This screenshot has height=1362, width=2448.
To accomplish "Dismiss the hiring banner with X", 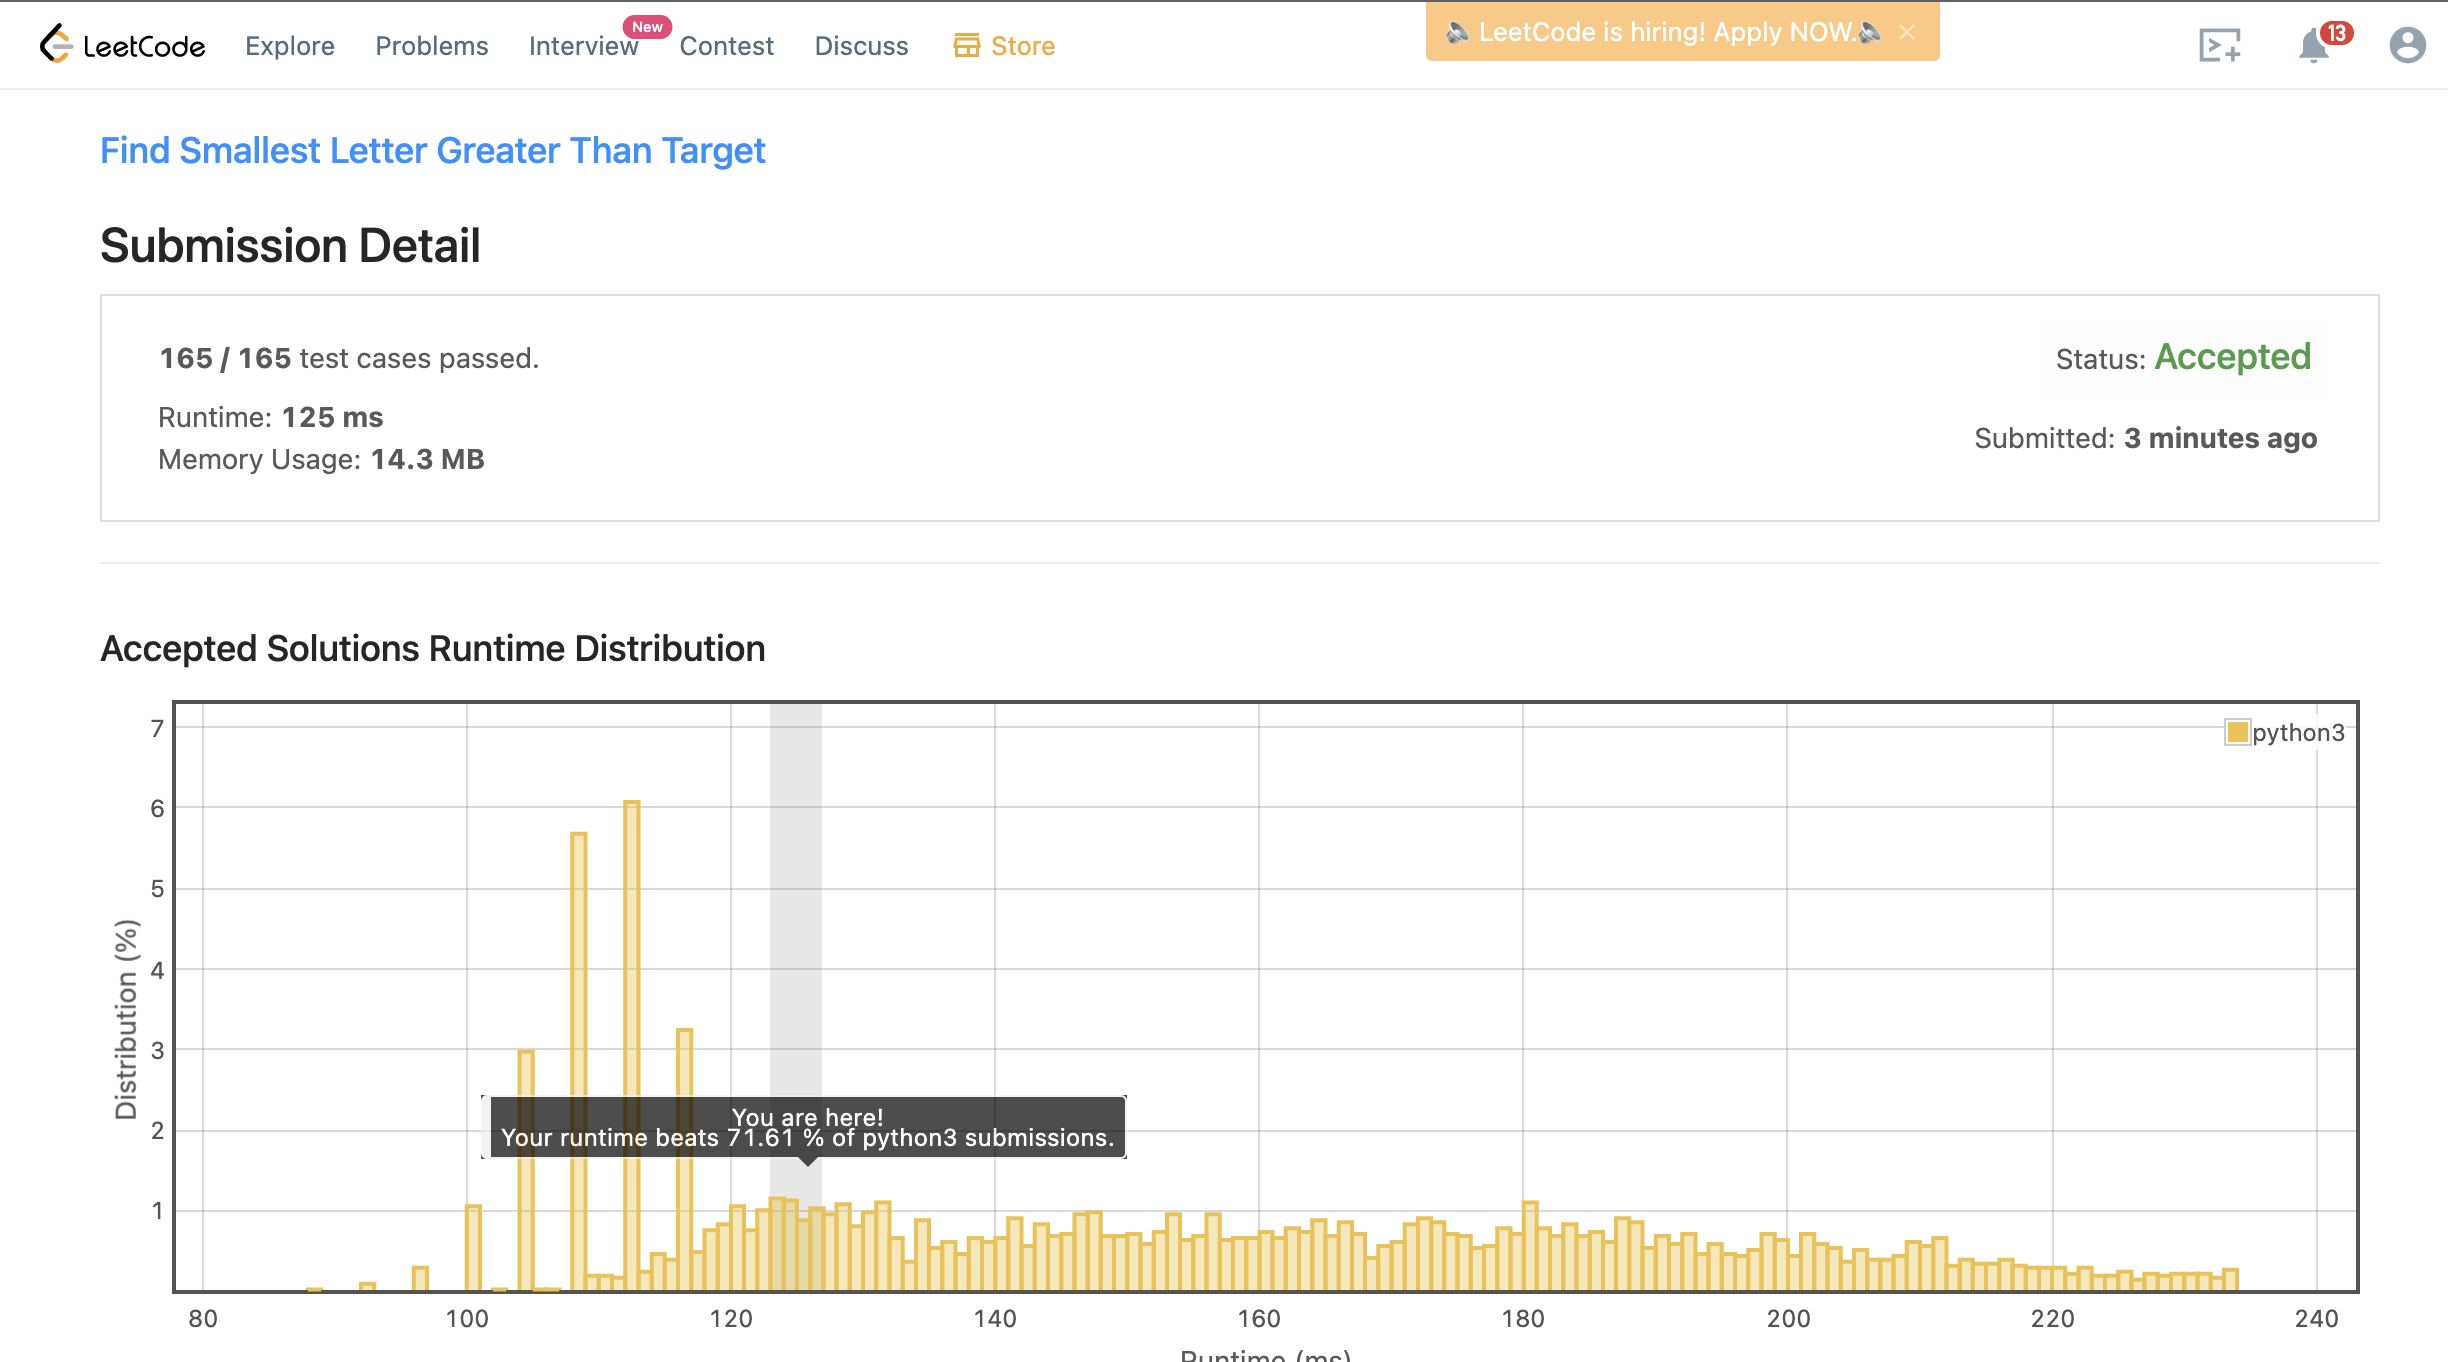I will click(1907, 32).
